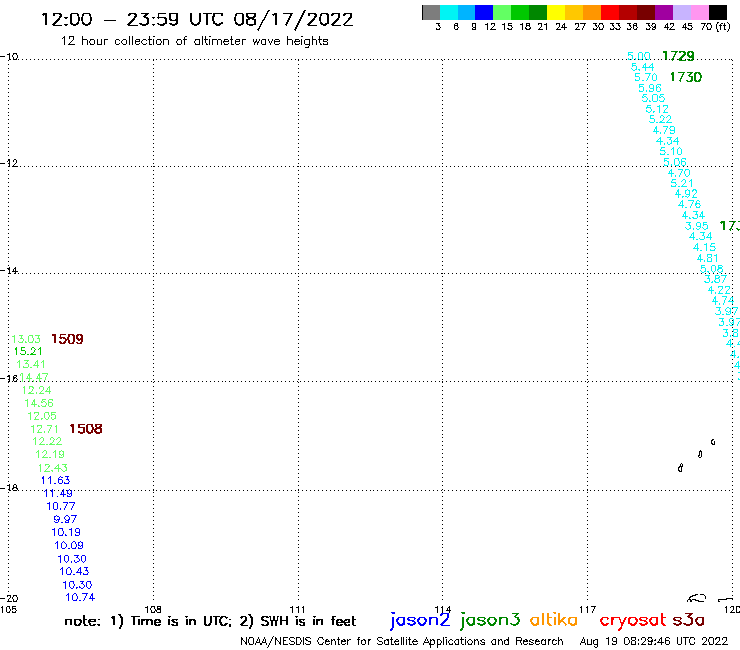Click the black legend color swatch
The image size is (740, 650).
click(718, 12)
